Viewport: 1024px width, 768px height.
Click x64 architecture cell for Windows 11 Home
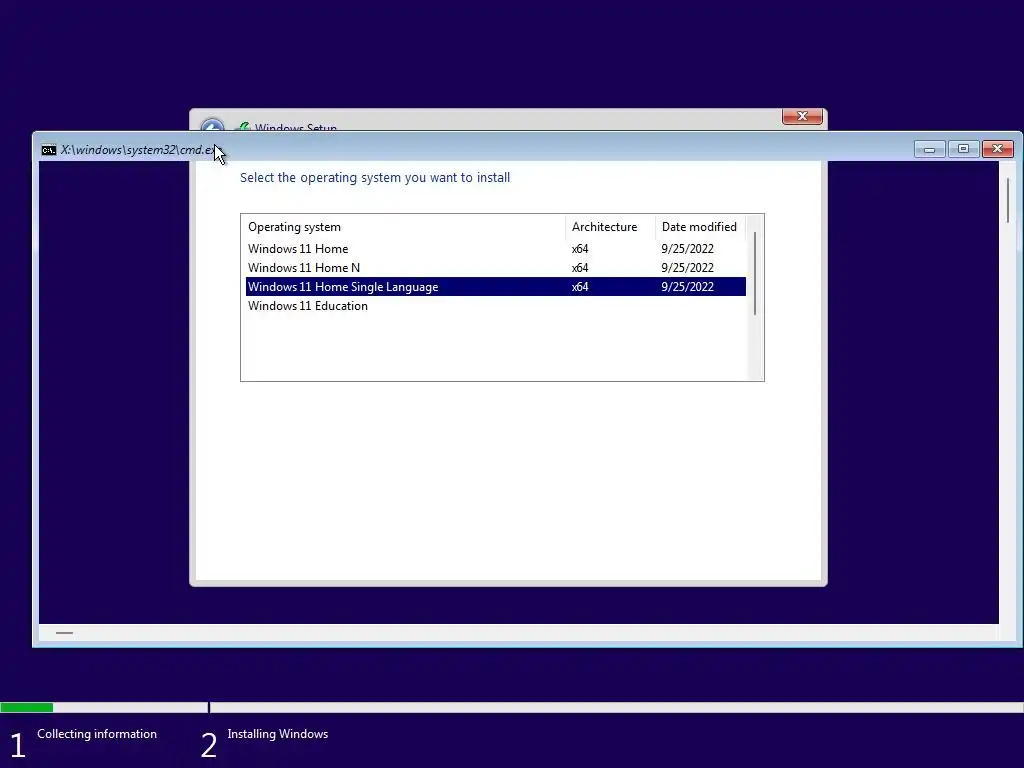click(580, 249)
